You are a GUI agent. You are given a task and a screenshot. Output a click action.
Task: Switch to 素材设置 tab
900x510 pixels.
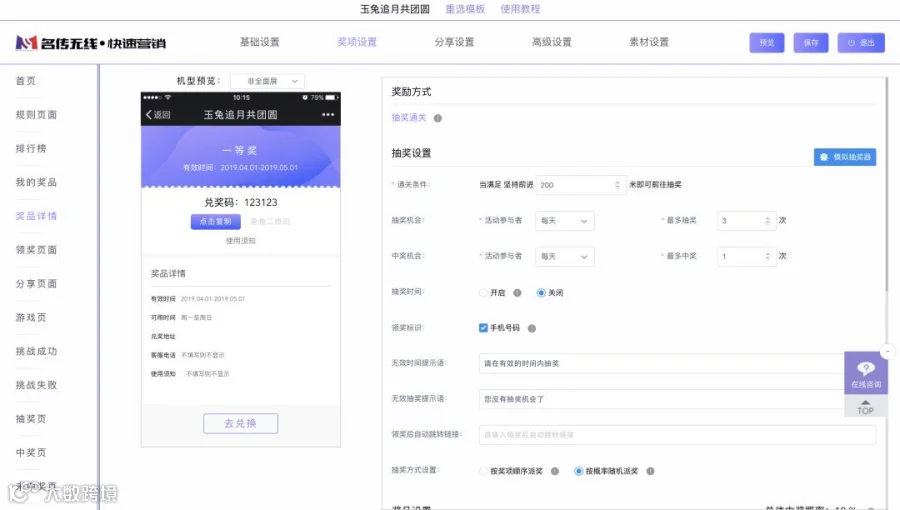coord(649,42)
